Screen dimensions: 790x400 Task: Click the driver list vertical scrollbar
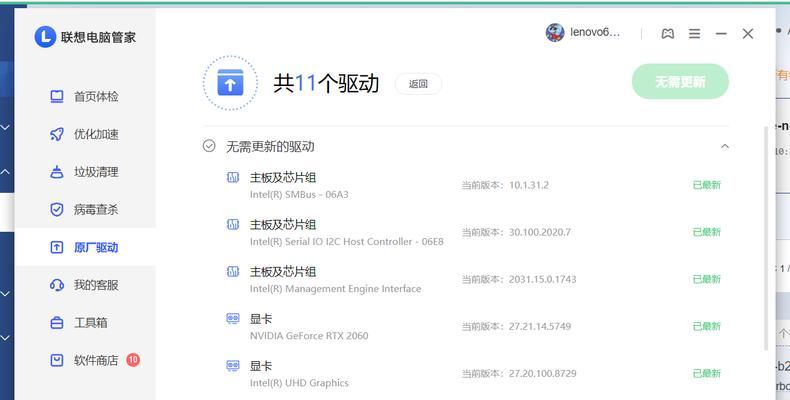[766, 238]
